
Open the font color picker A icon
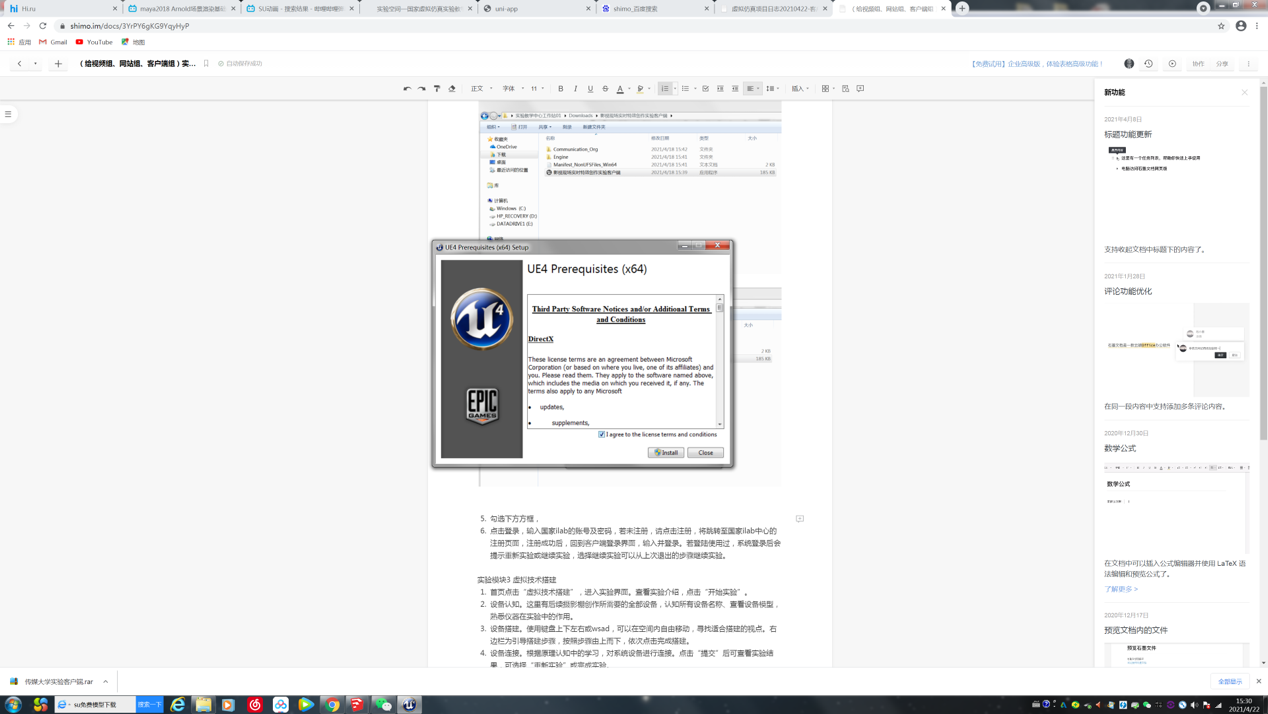point(620,89)
